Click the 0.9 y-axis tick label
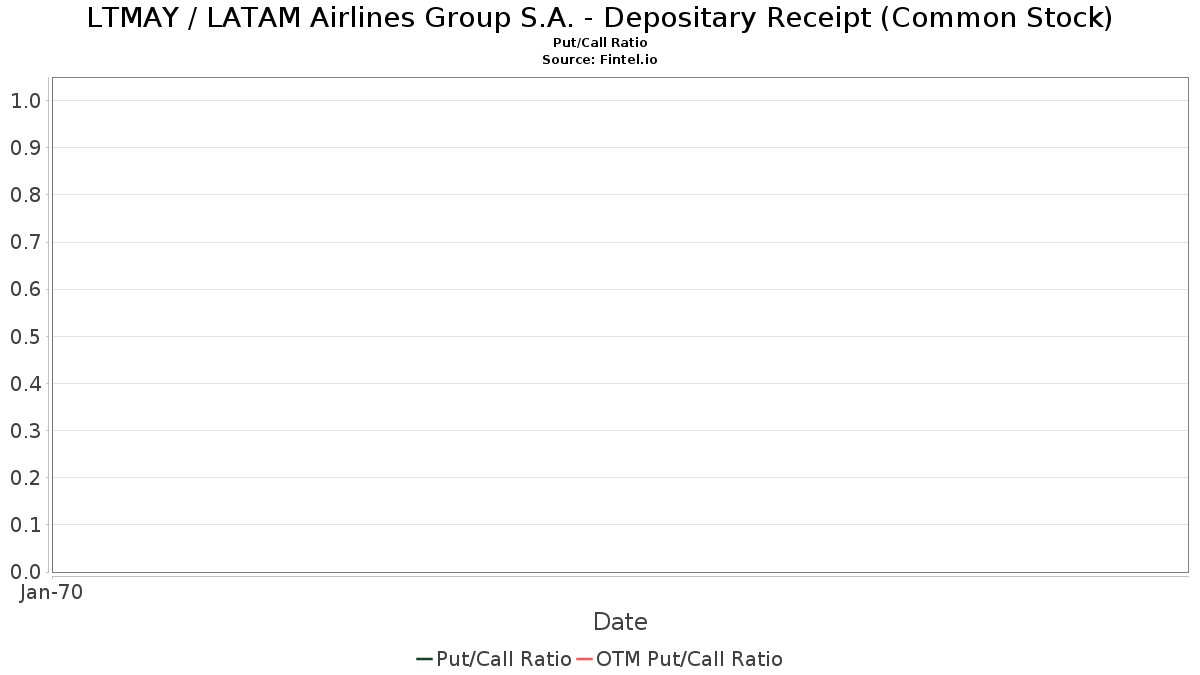 (x=25, y=148)
